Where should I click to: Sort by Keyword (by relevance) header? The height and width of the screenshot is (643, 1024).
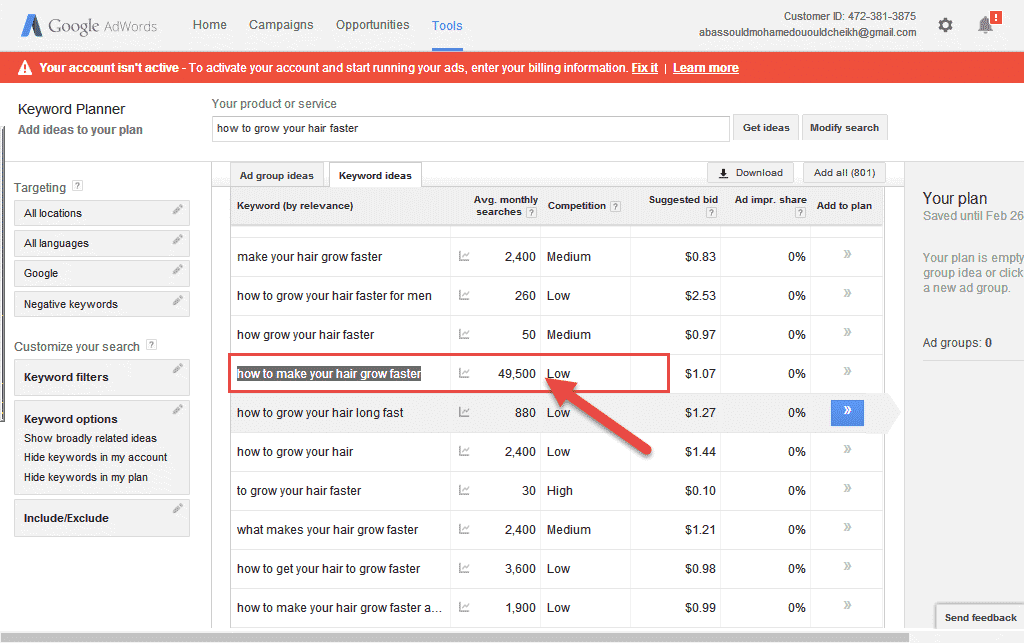point(295,206)
